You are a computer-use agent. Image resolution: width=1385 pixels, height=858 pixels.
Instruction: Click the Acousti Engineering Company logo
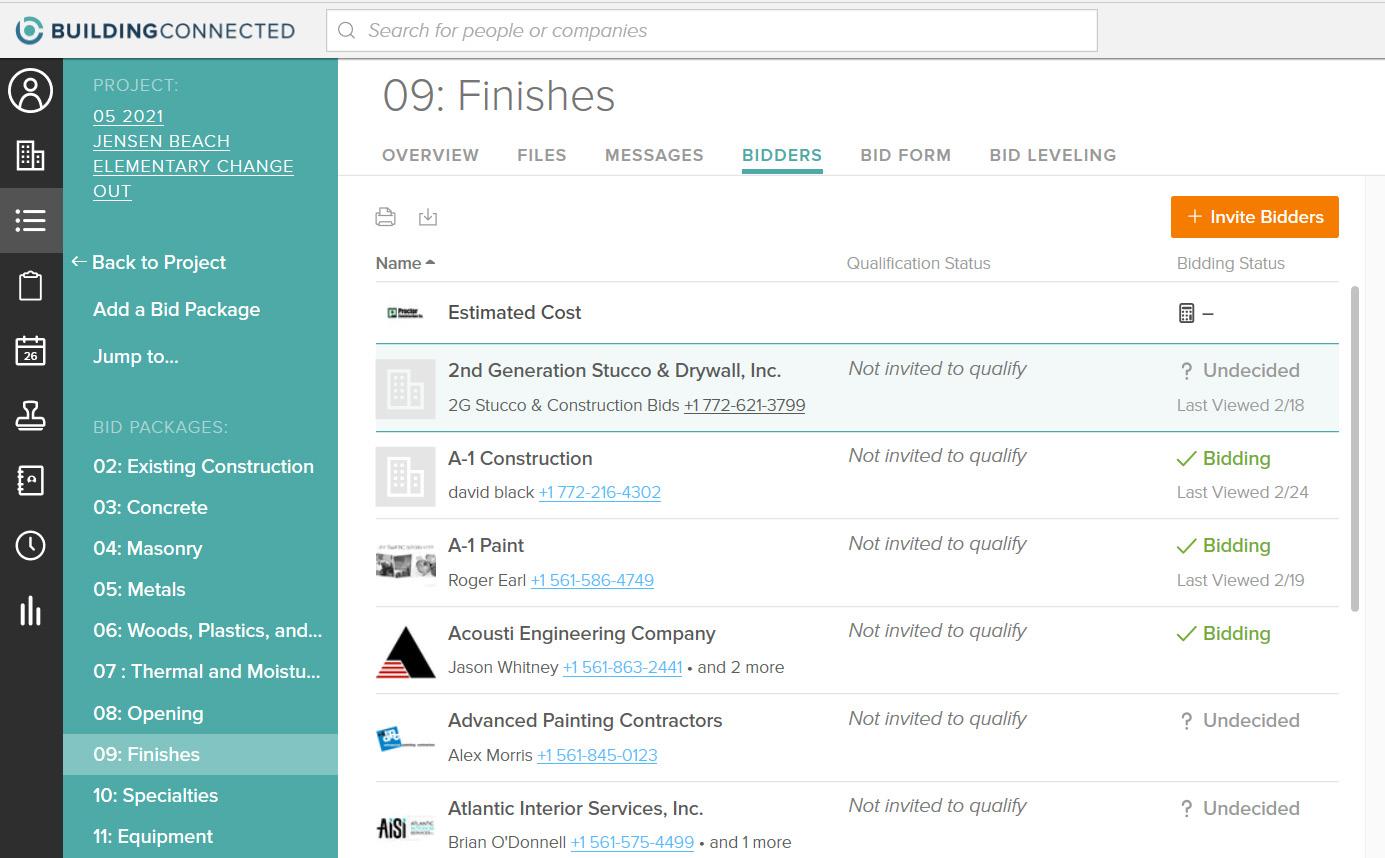pos(405,651)
